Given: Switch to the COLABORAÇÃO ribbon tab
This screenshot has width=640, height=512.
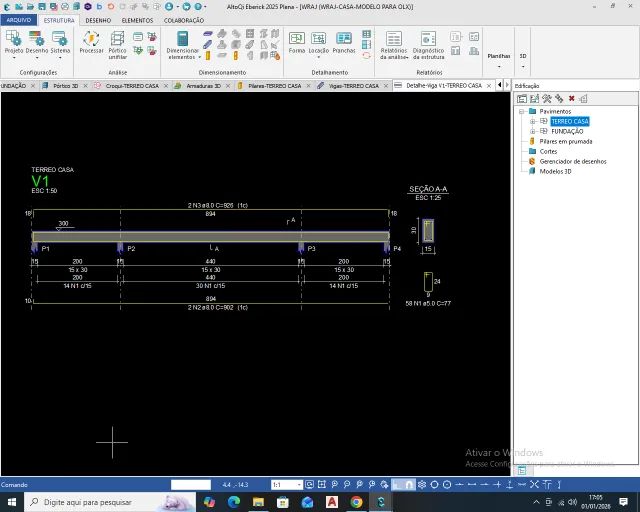Looking at the screenshot, I should [x=184, y=20].
